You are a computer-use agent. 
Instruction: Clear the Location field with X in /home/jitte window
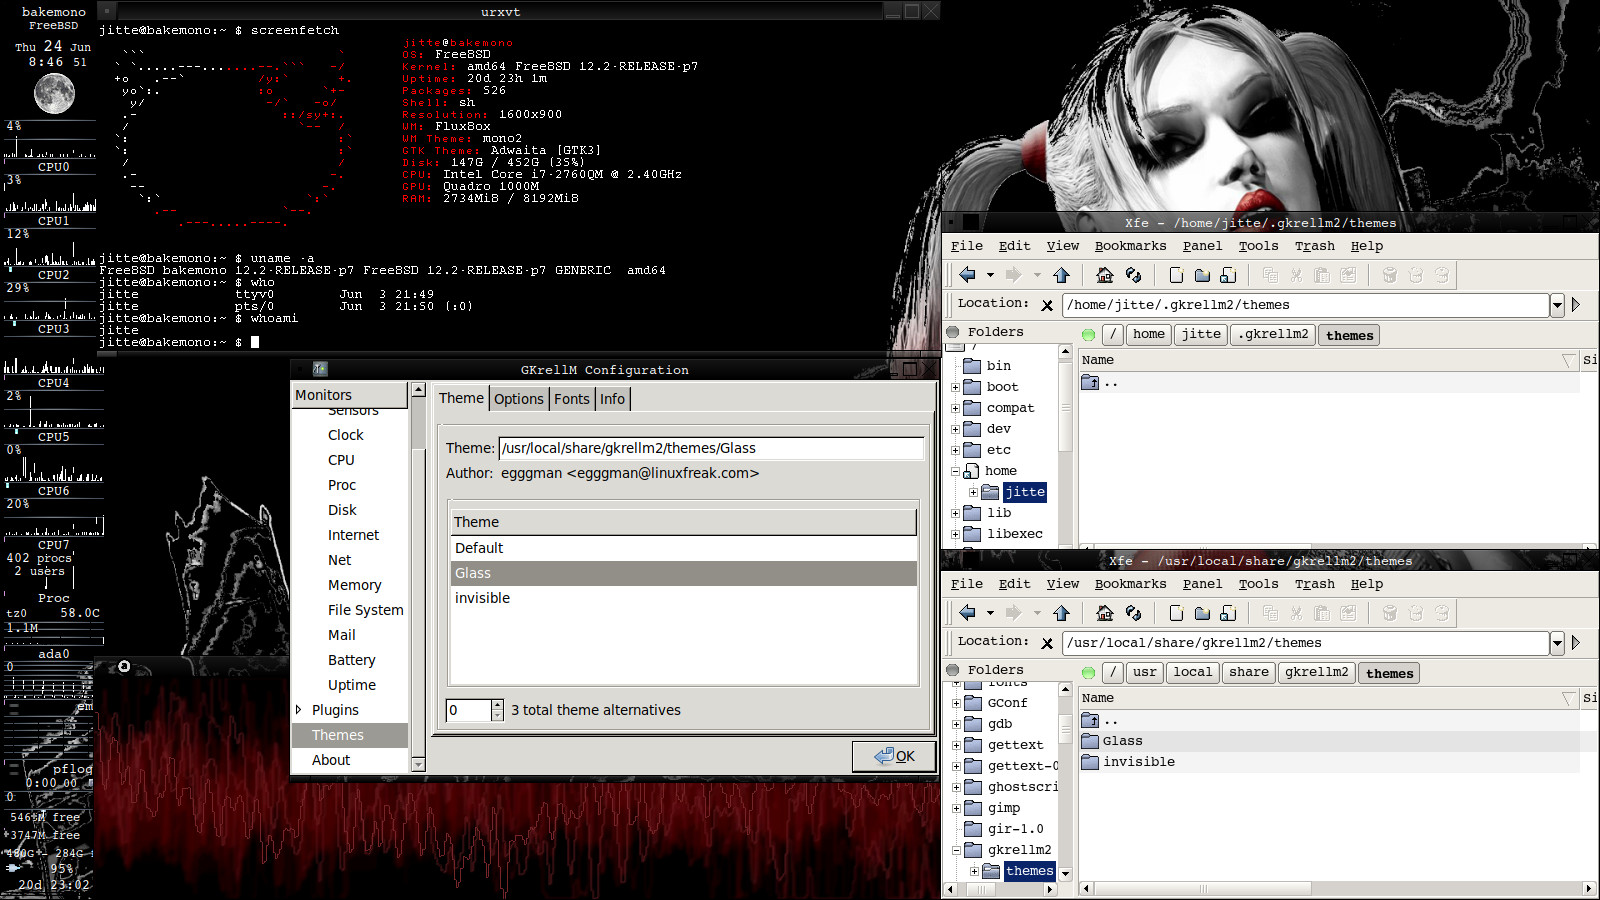click(1047, 305)
